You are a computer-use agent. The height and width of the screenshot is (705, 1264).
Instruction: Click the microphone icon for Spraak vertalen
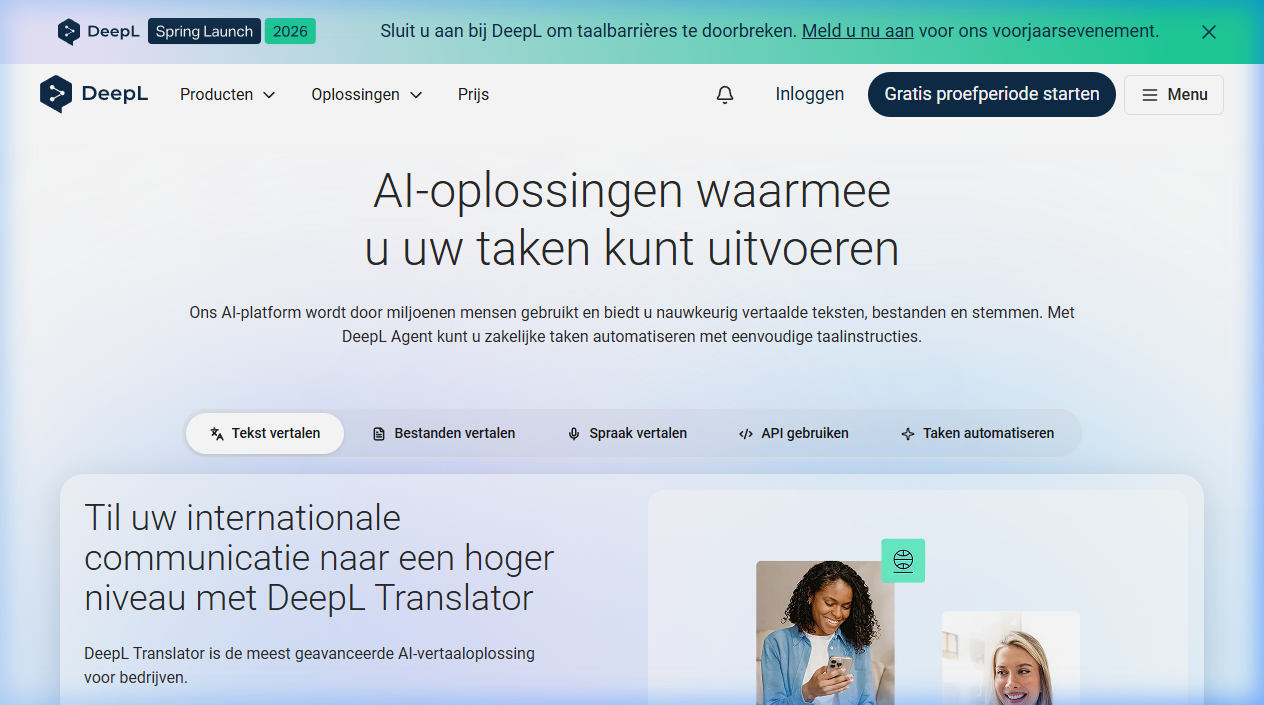[x=574, y=434]
